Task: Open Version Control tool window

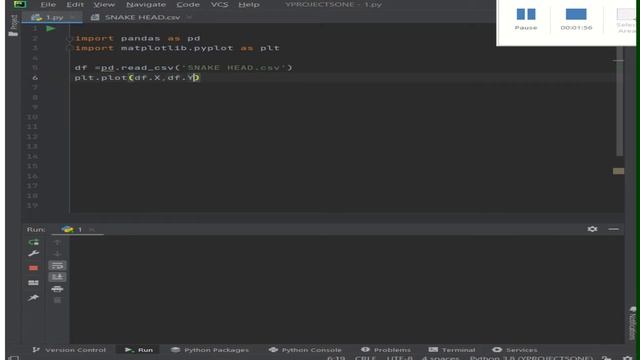Action: [x=69, y=350]
